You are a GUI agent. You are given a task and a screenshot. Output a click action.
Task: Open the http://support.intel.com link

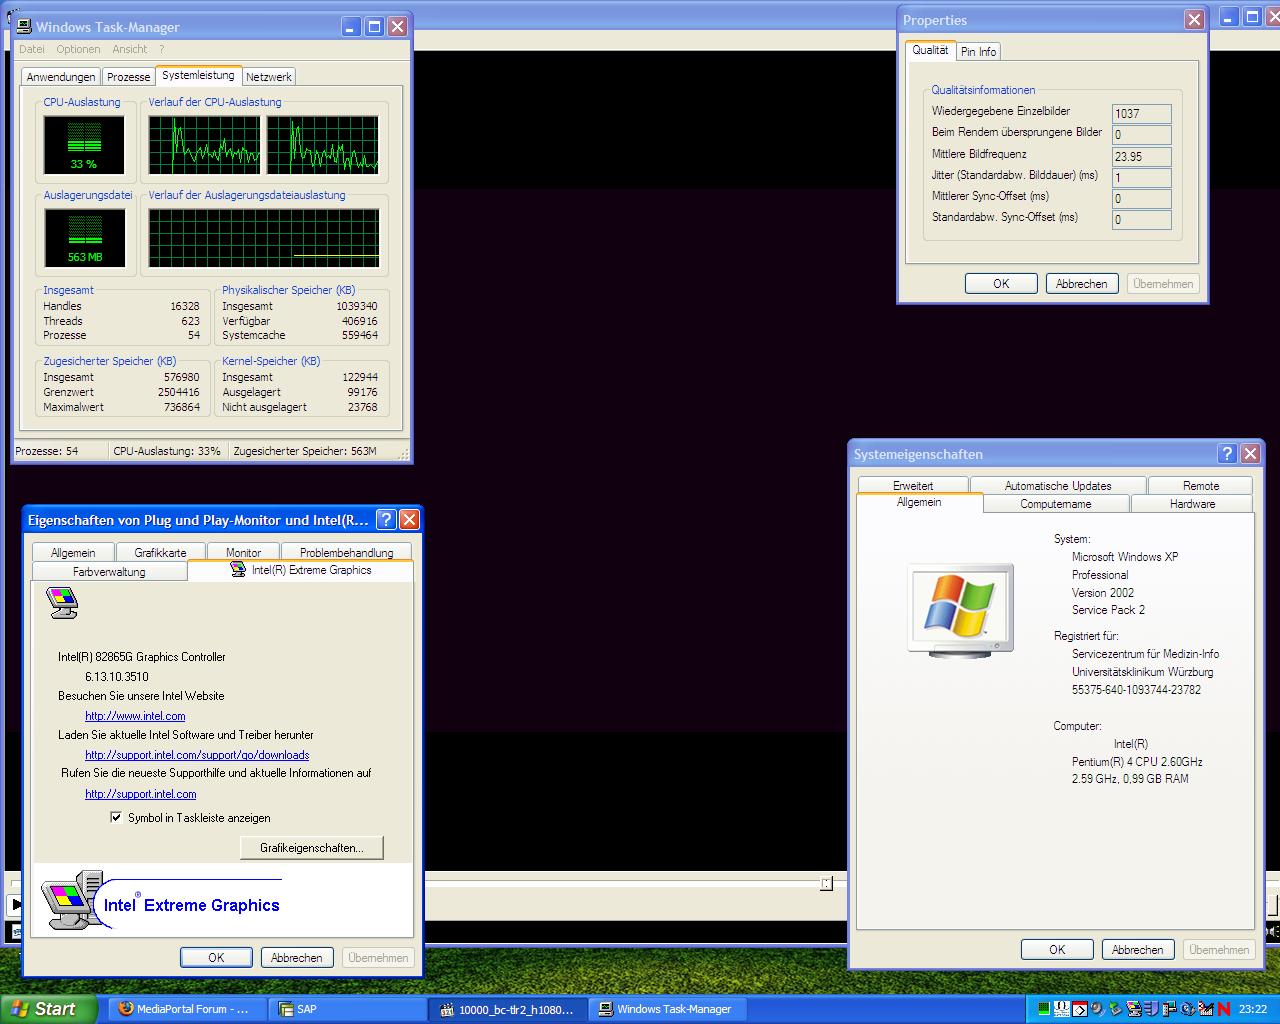tap(141, 794)
